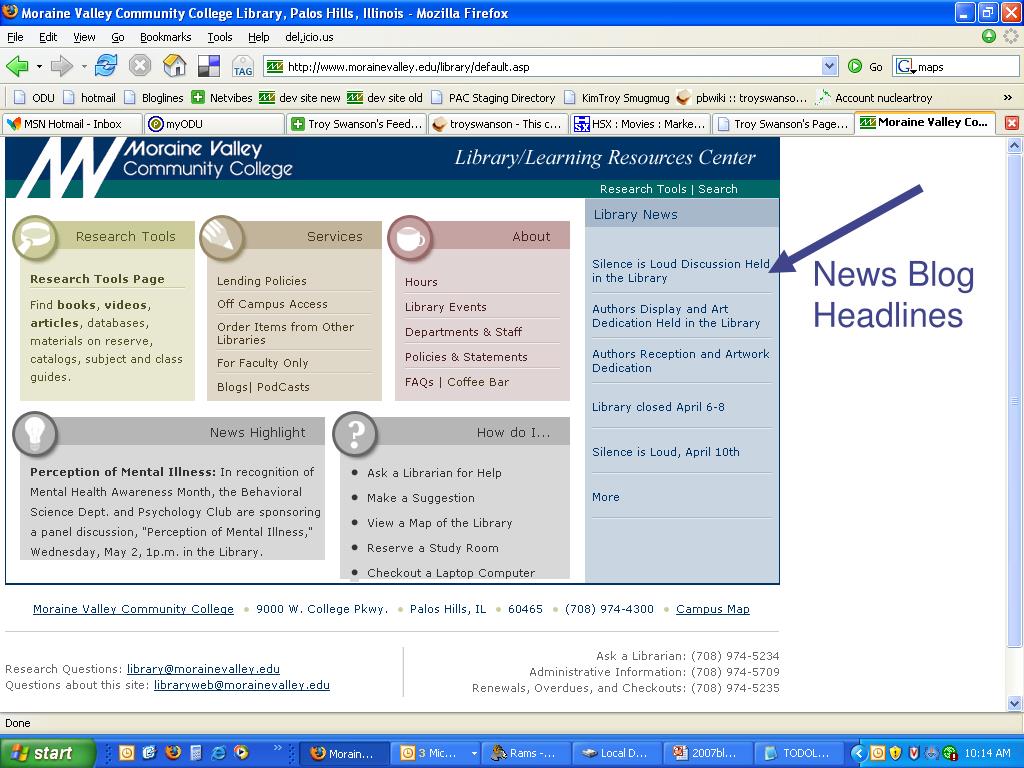
Task: Open the Search link in header
Action: pyautogui.click(x=718, y=189)
